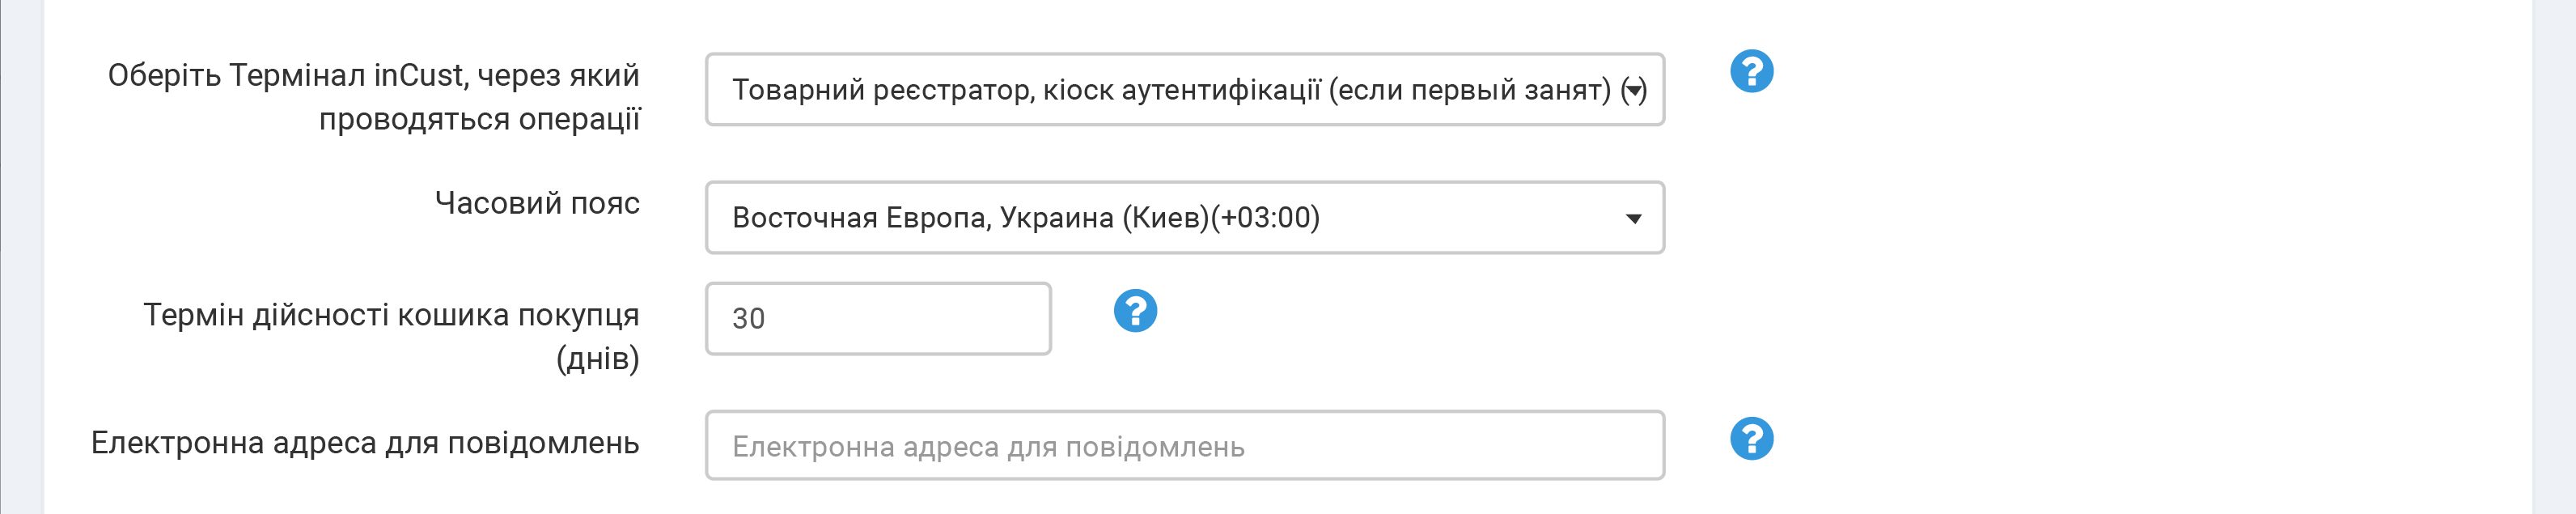2576x514 pixels.
Task: Click the Електронна адреса для повідомлень input
Action: click(x=1184, y=446)
